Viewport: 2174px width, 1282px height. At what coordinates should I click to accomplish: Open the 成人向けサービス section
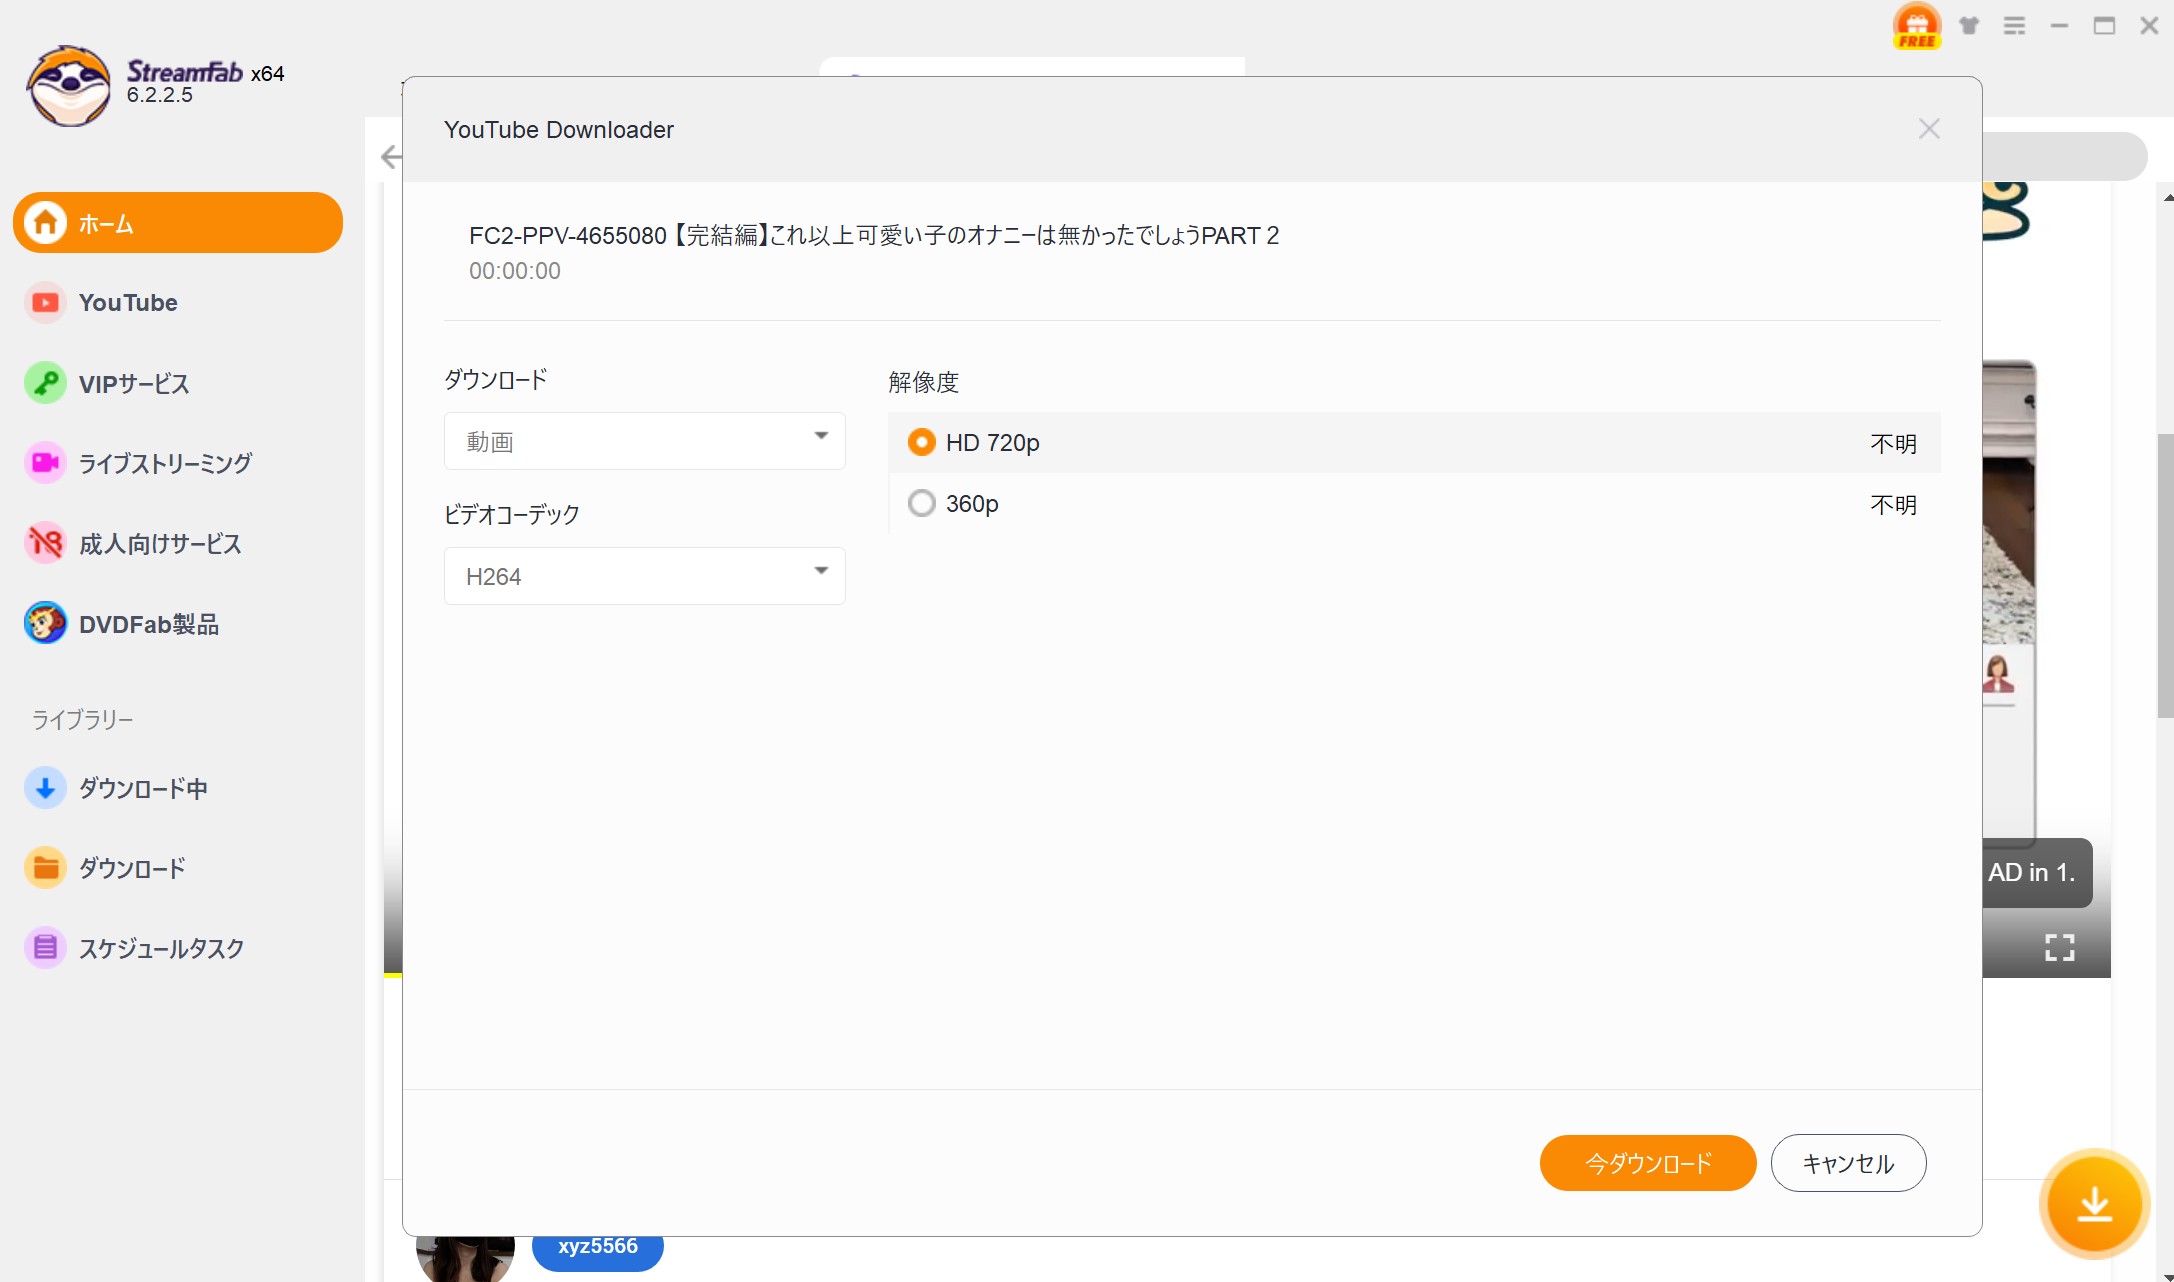pos(160,543)
